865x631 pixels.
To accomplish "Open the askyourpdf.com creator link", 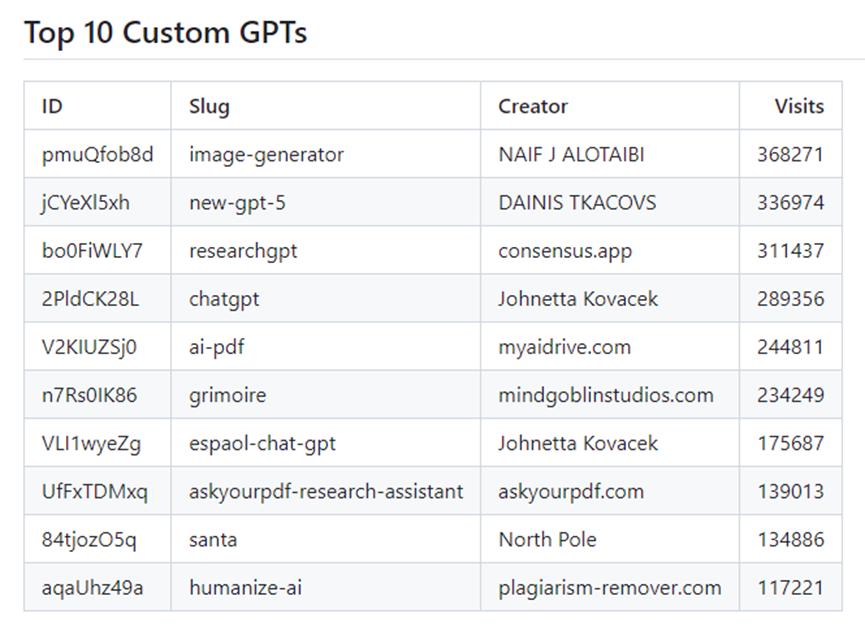I will (x=571, y=491).
